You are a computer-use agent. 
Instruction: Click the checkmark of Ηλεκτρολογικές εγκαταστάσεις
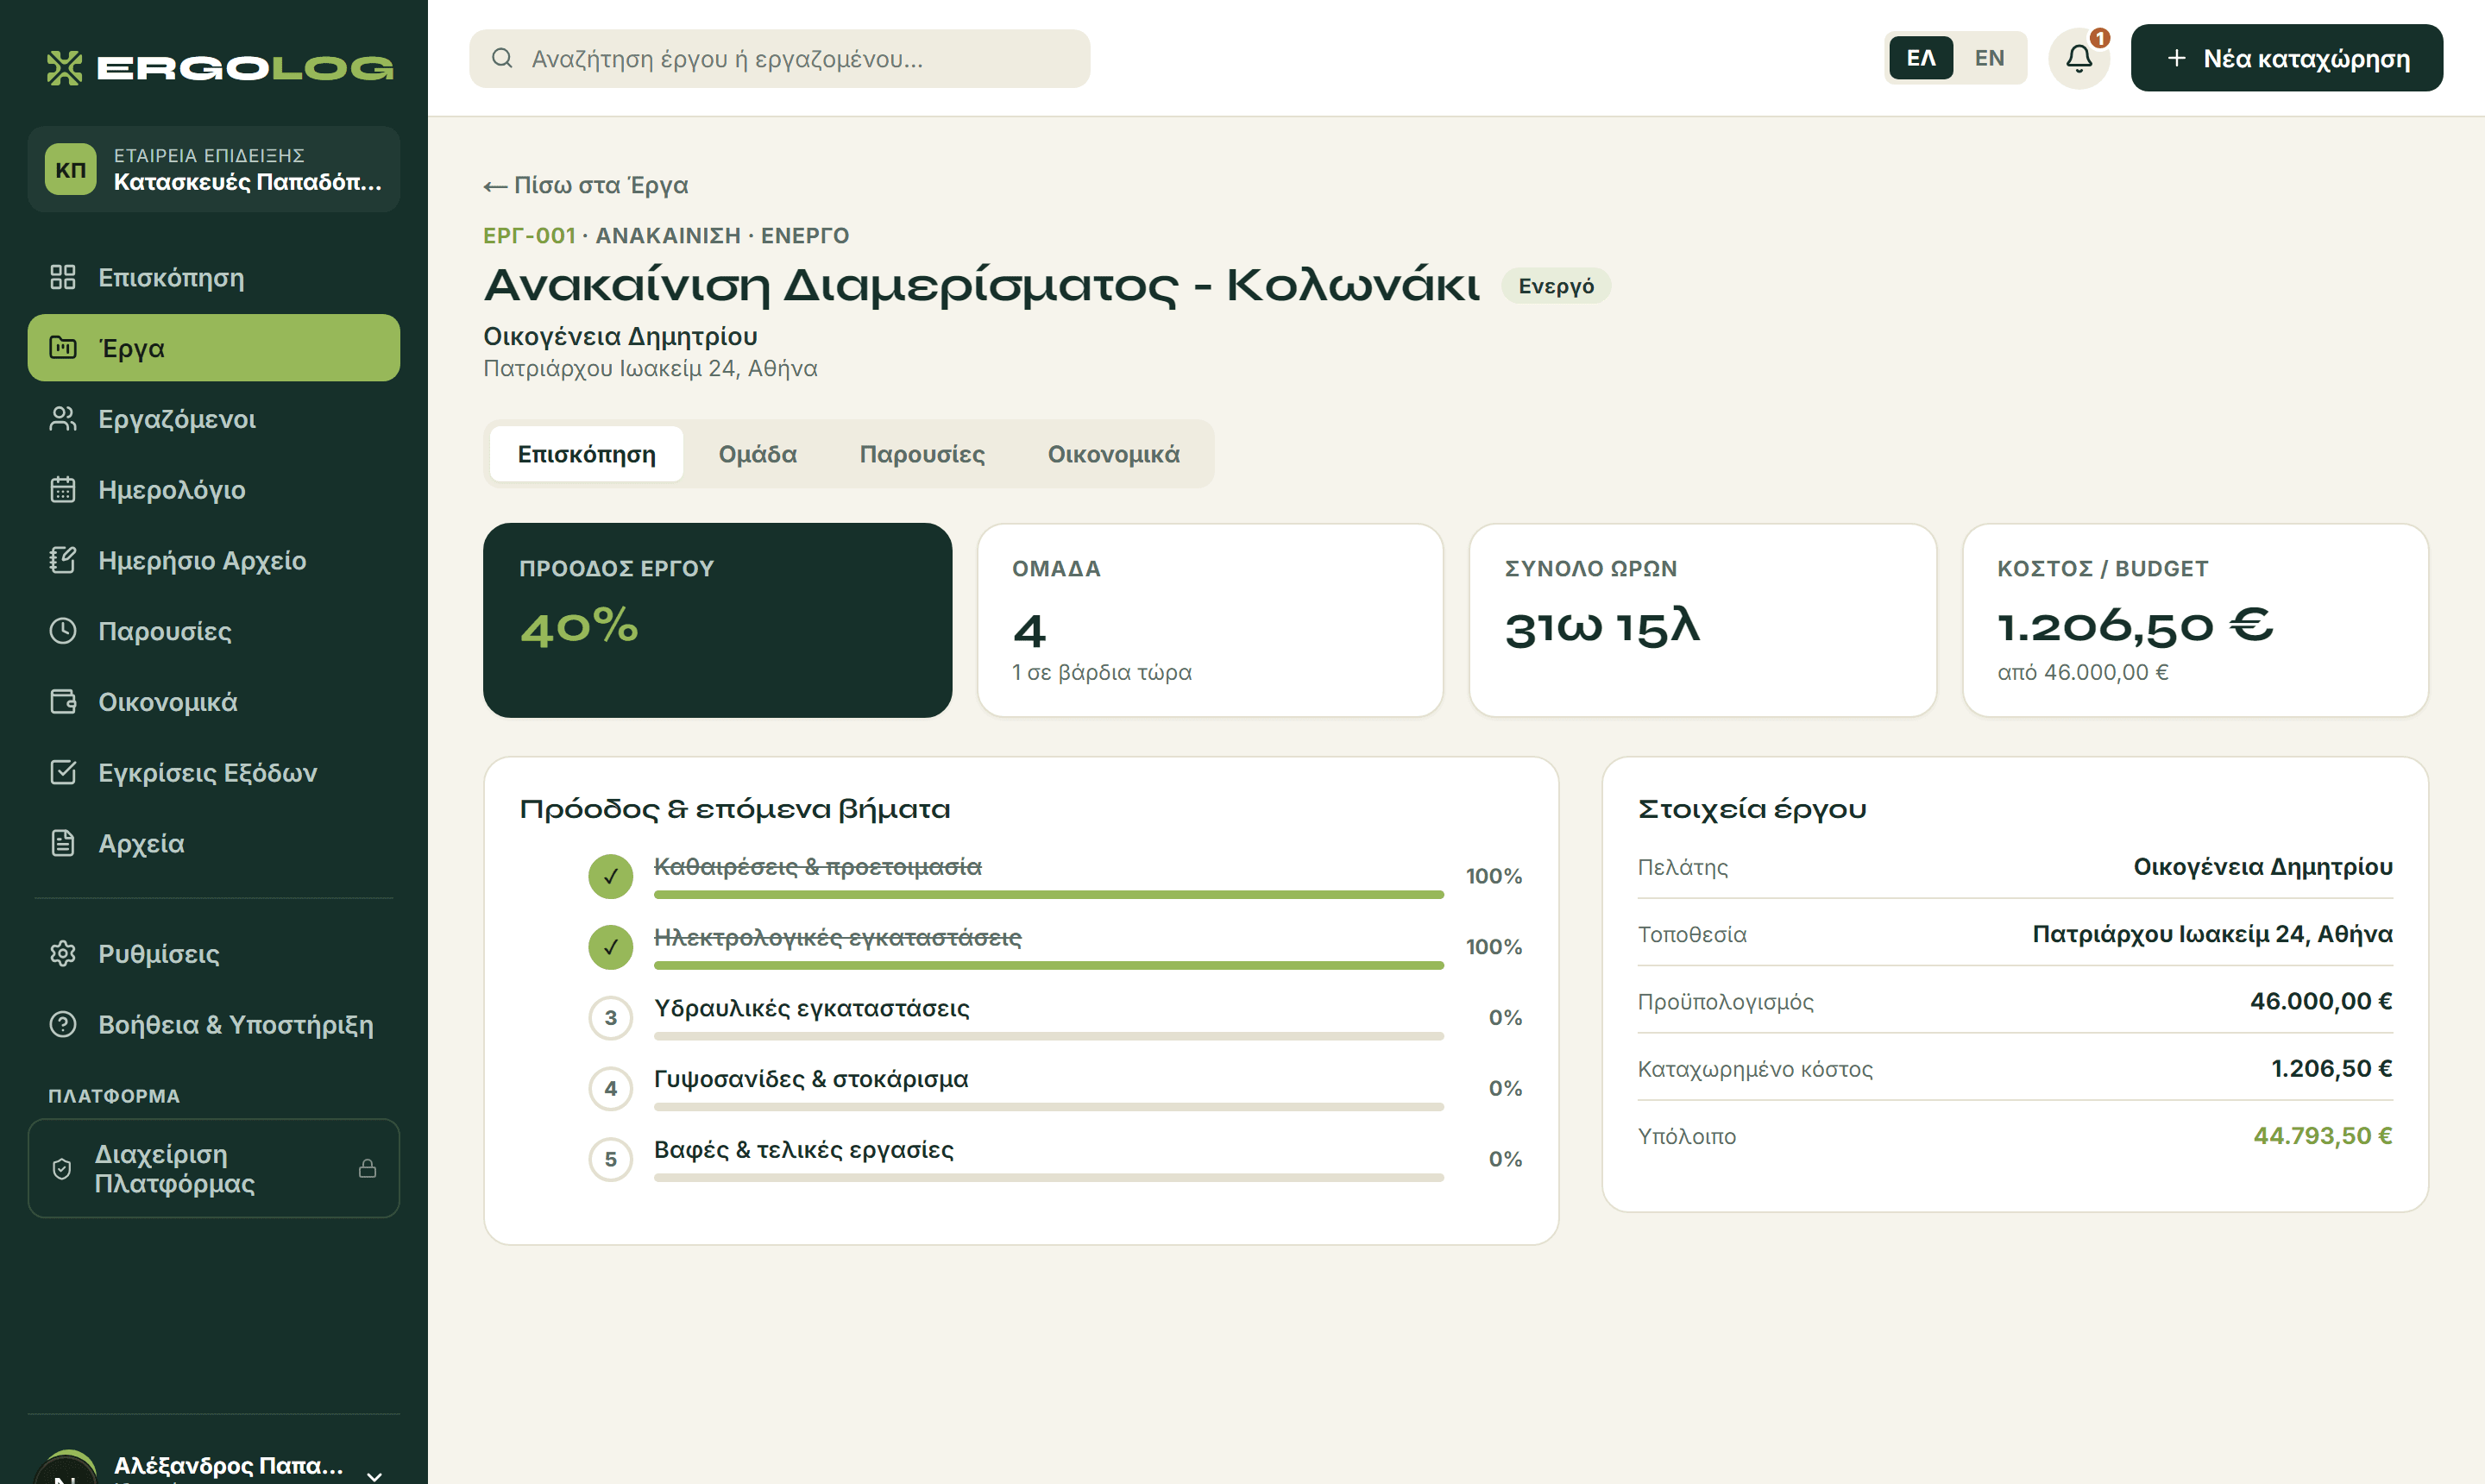[x=610, y=947]
